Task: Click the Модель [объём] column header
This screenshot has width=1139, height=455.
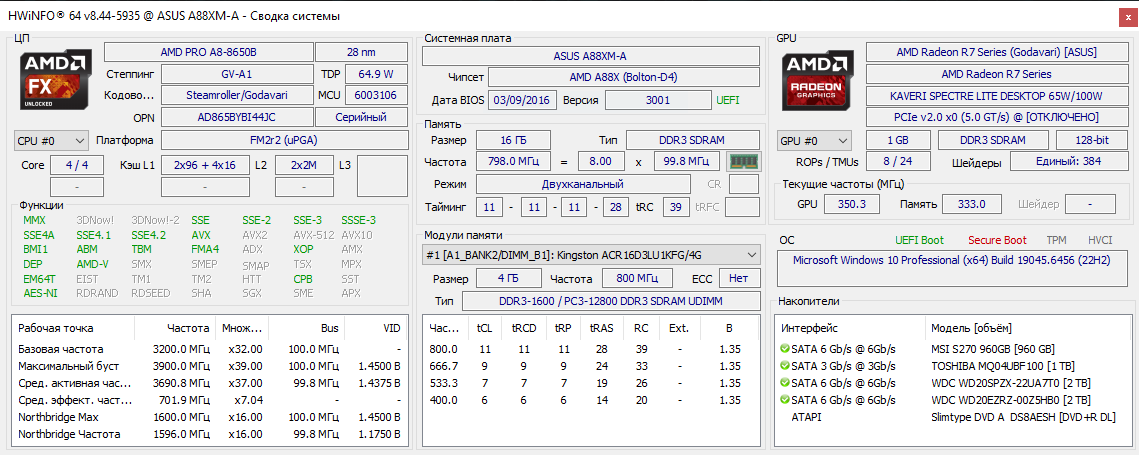Action: coord(1028,329)
